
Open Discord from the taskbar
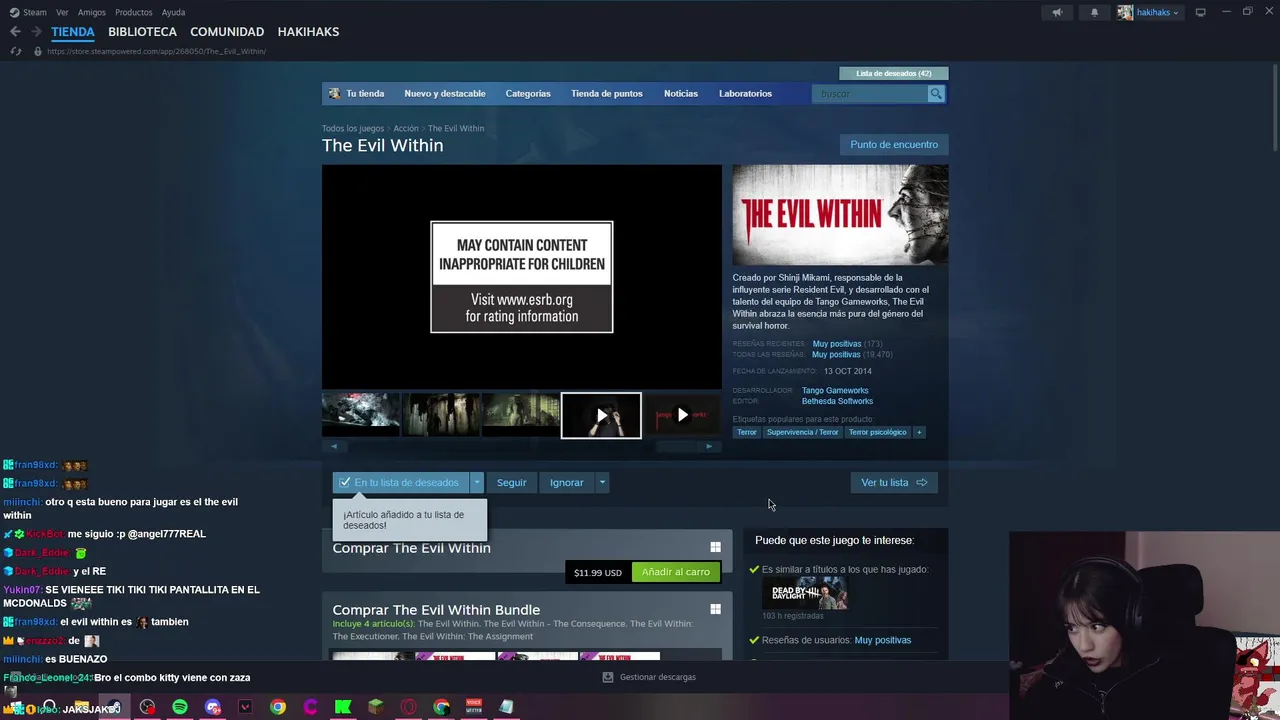tap(212, 707)
